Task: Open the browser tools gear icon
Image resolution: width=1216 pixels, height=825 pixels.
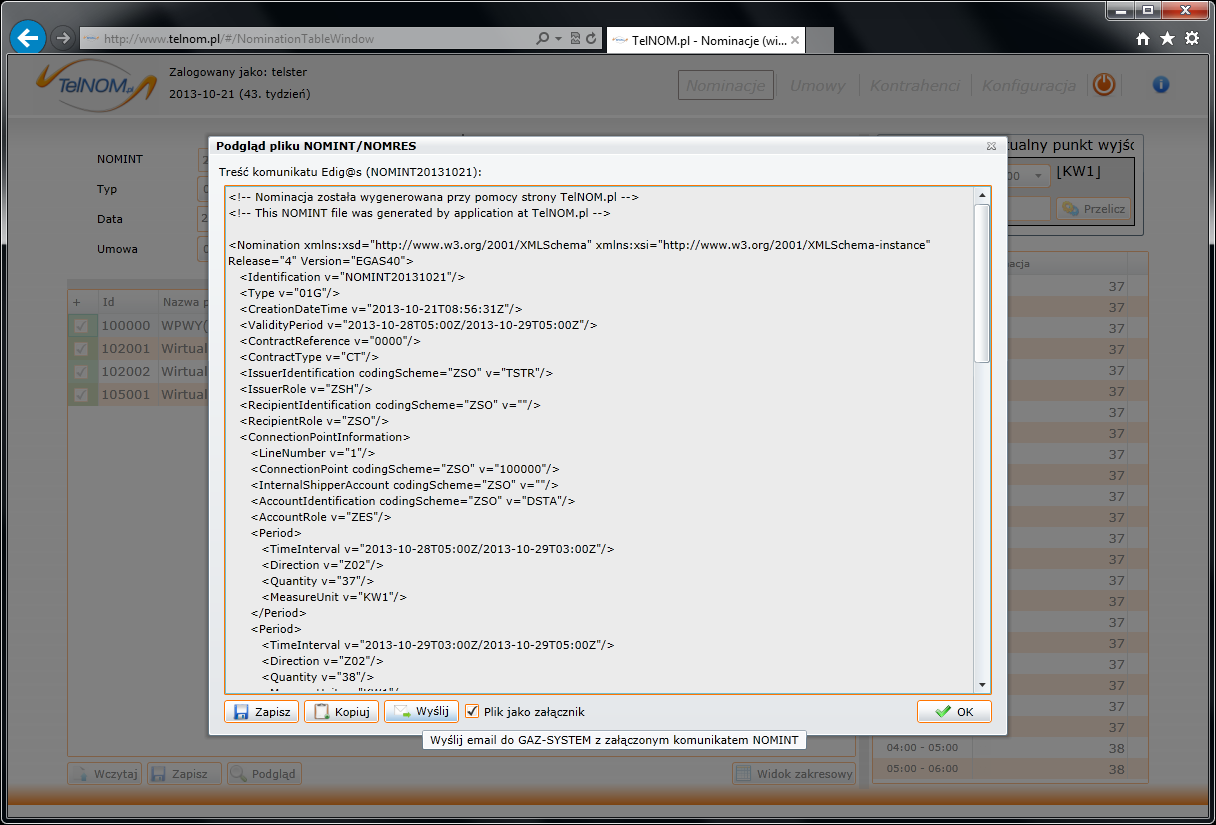Action: click(1192, 39)
